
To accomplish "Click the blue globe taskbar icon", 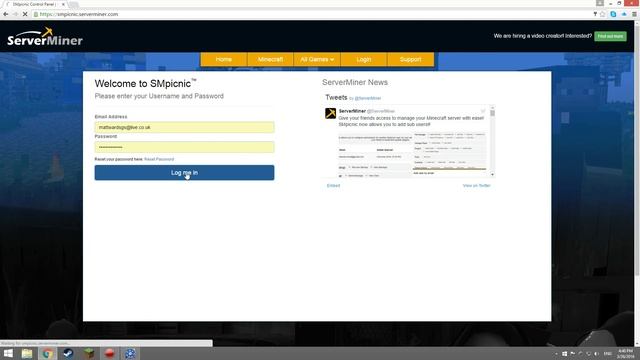I will [130, 353].
